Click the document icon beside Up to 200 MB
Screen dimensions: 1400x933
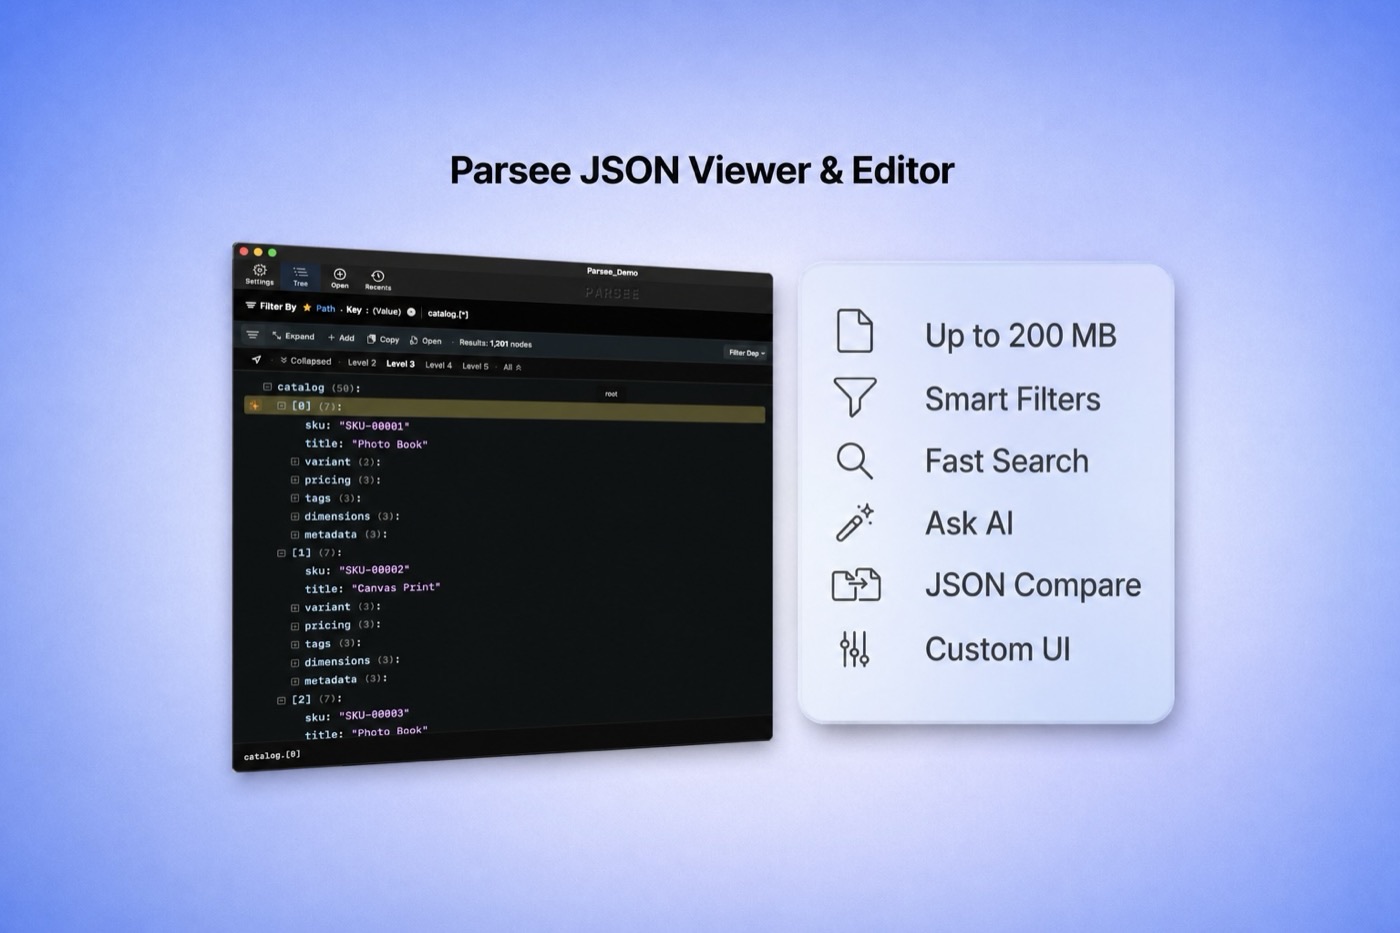pos(855,331)
